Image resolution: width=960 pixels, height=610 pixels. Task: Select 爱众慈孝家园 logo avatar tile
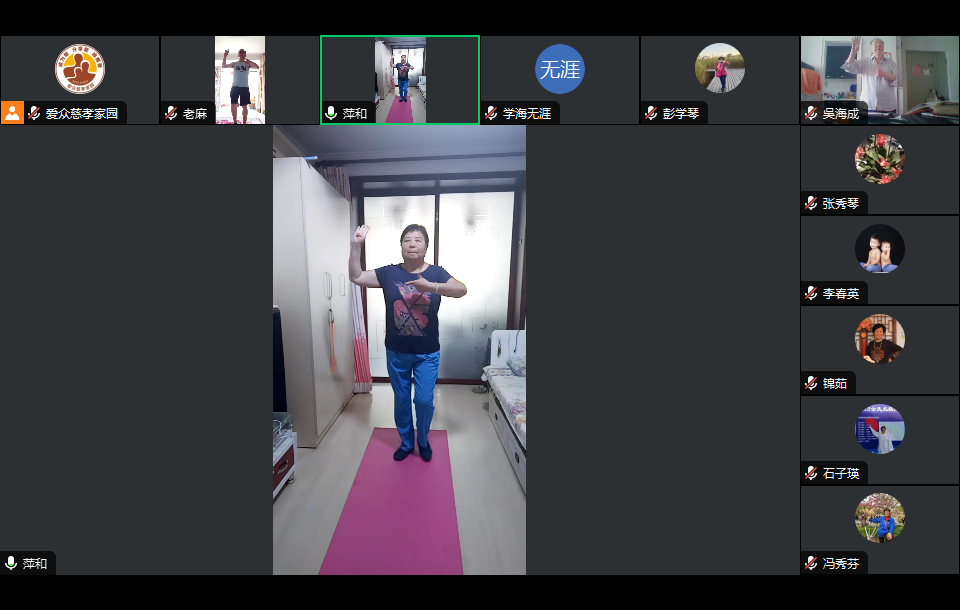tap(80, 69)
